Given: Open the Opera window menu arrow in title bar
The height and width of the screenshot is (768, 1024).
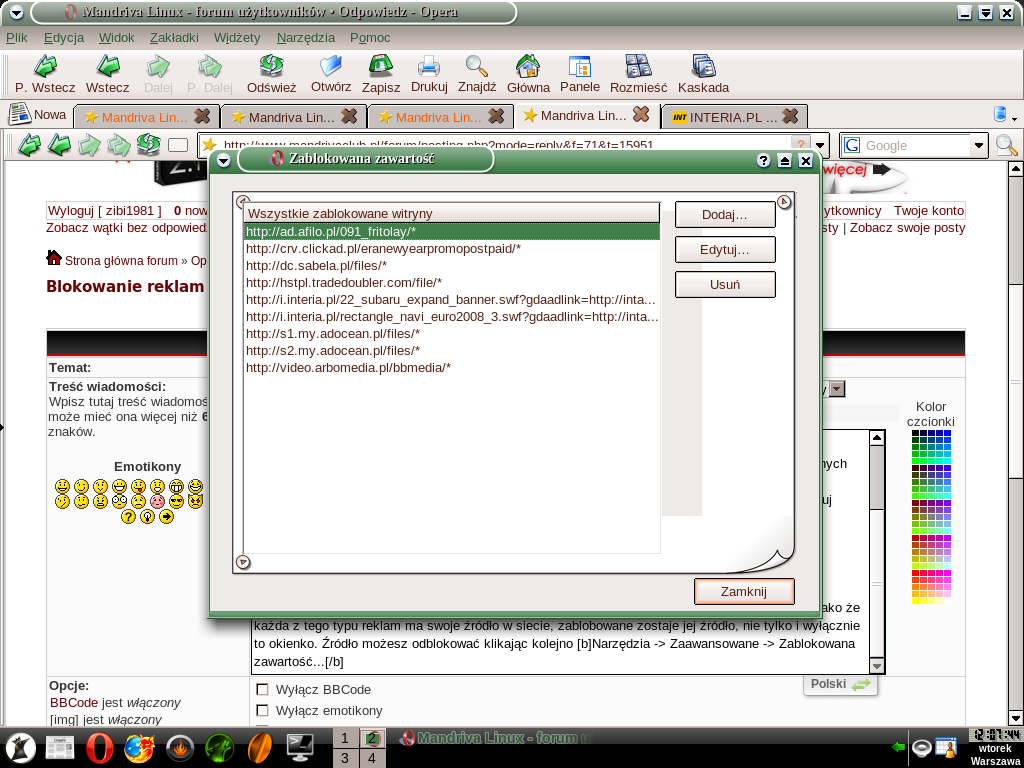Looking at the screenshot, I should pyautogui.click(x=17, y=12).
